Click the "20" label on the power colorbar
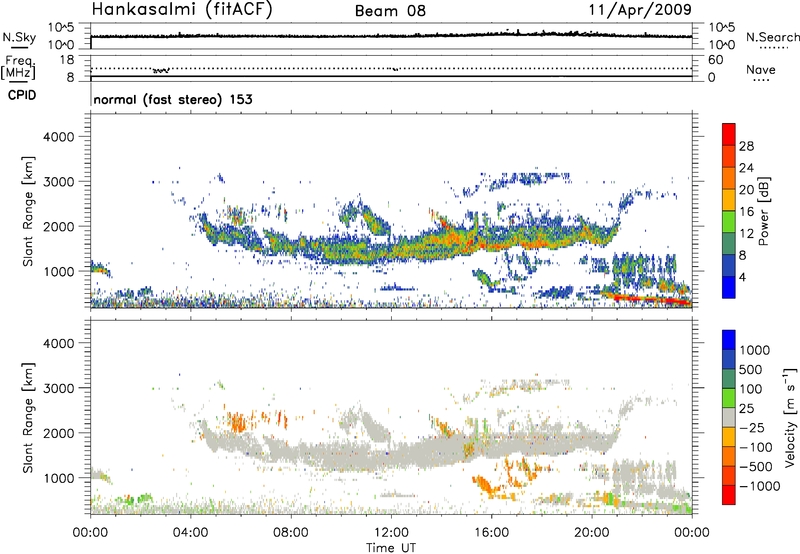The image size is (800, 554). [746, 190]
